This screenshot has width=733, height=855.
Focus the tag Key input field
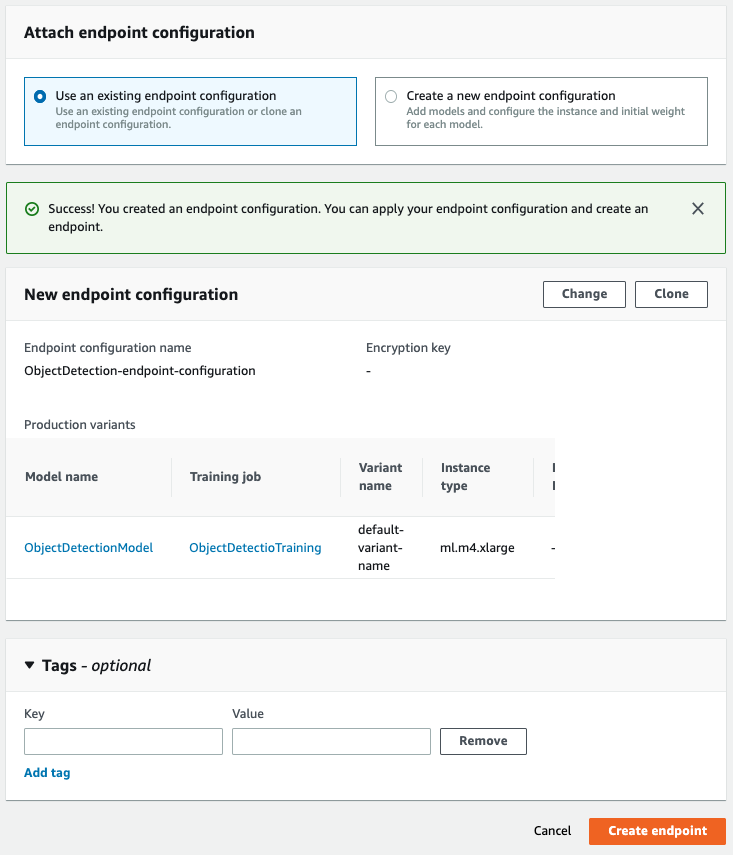[123, 741]
